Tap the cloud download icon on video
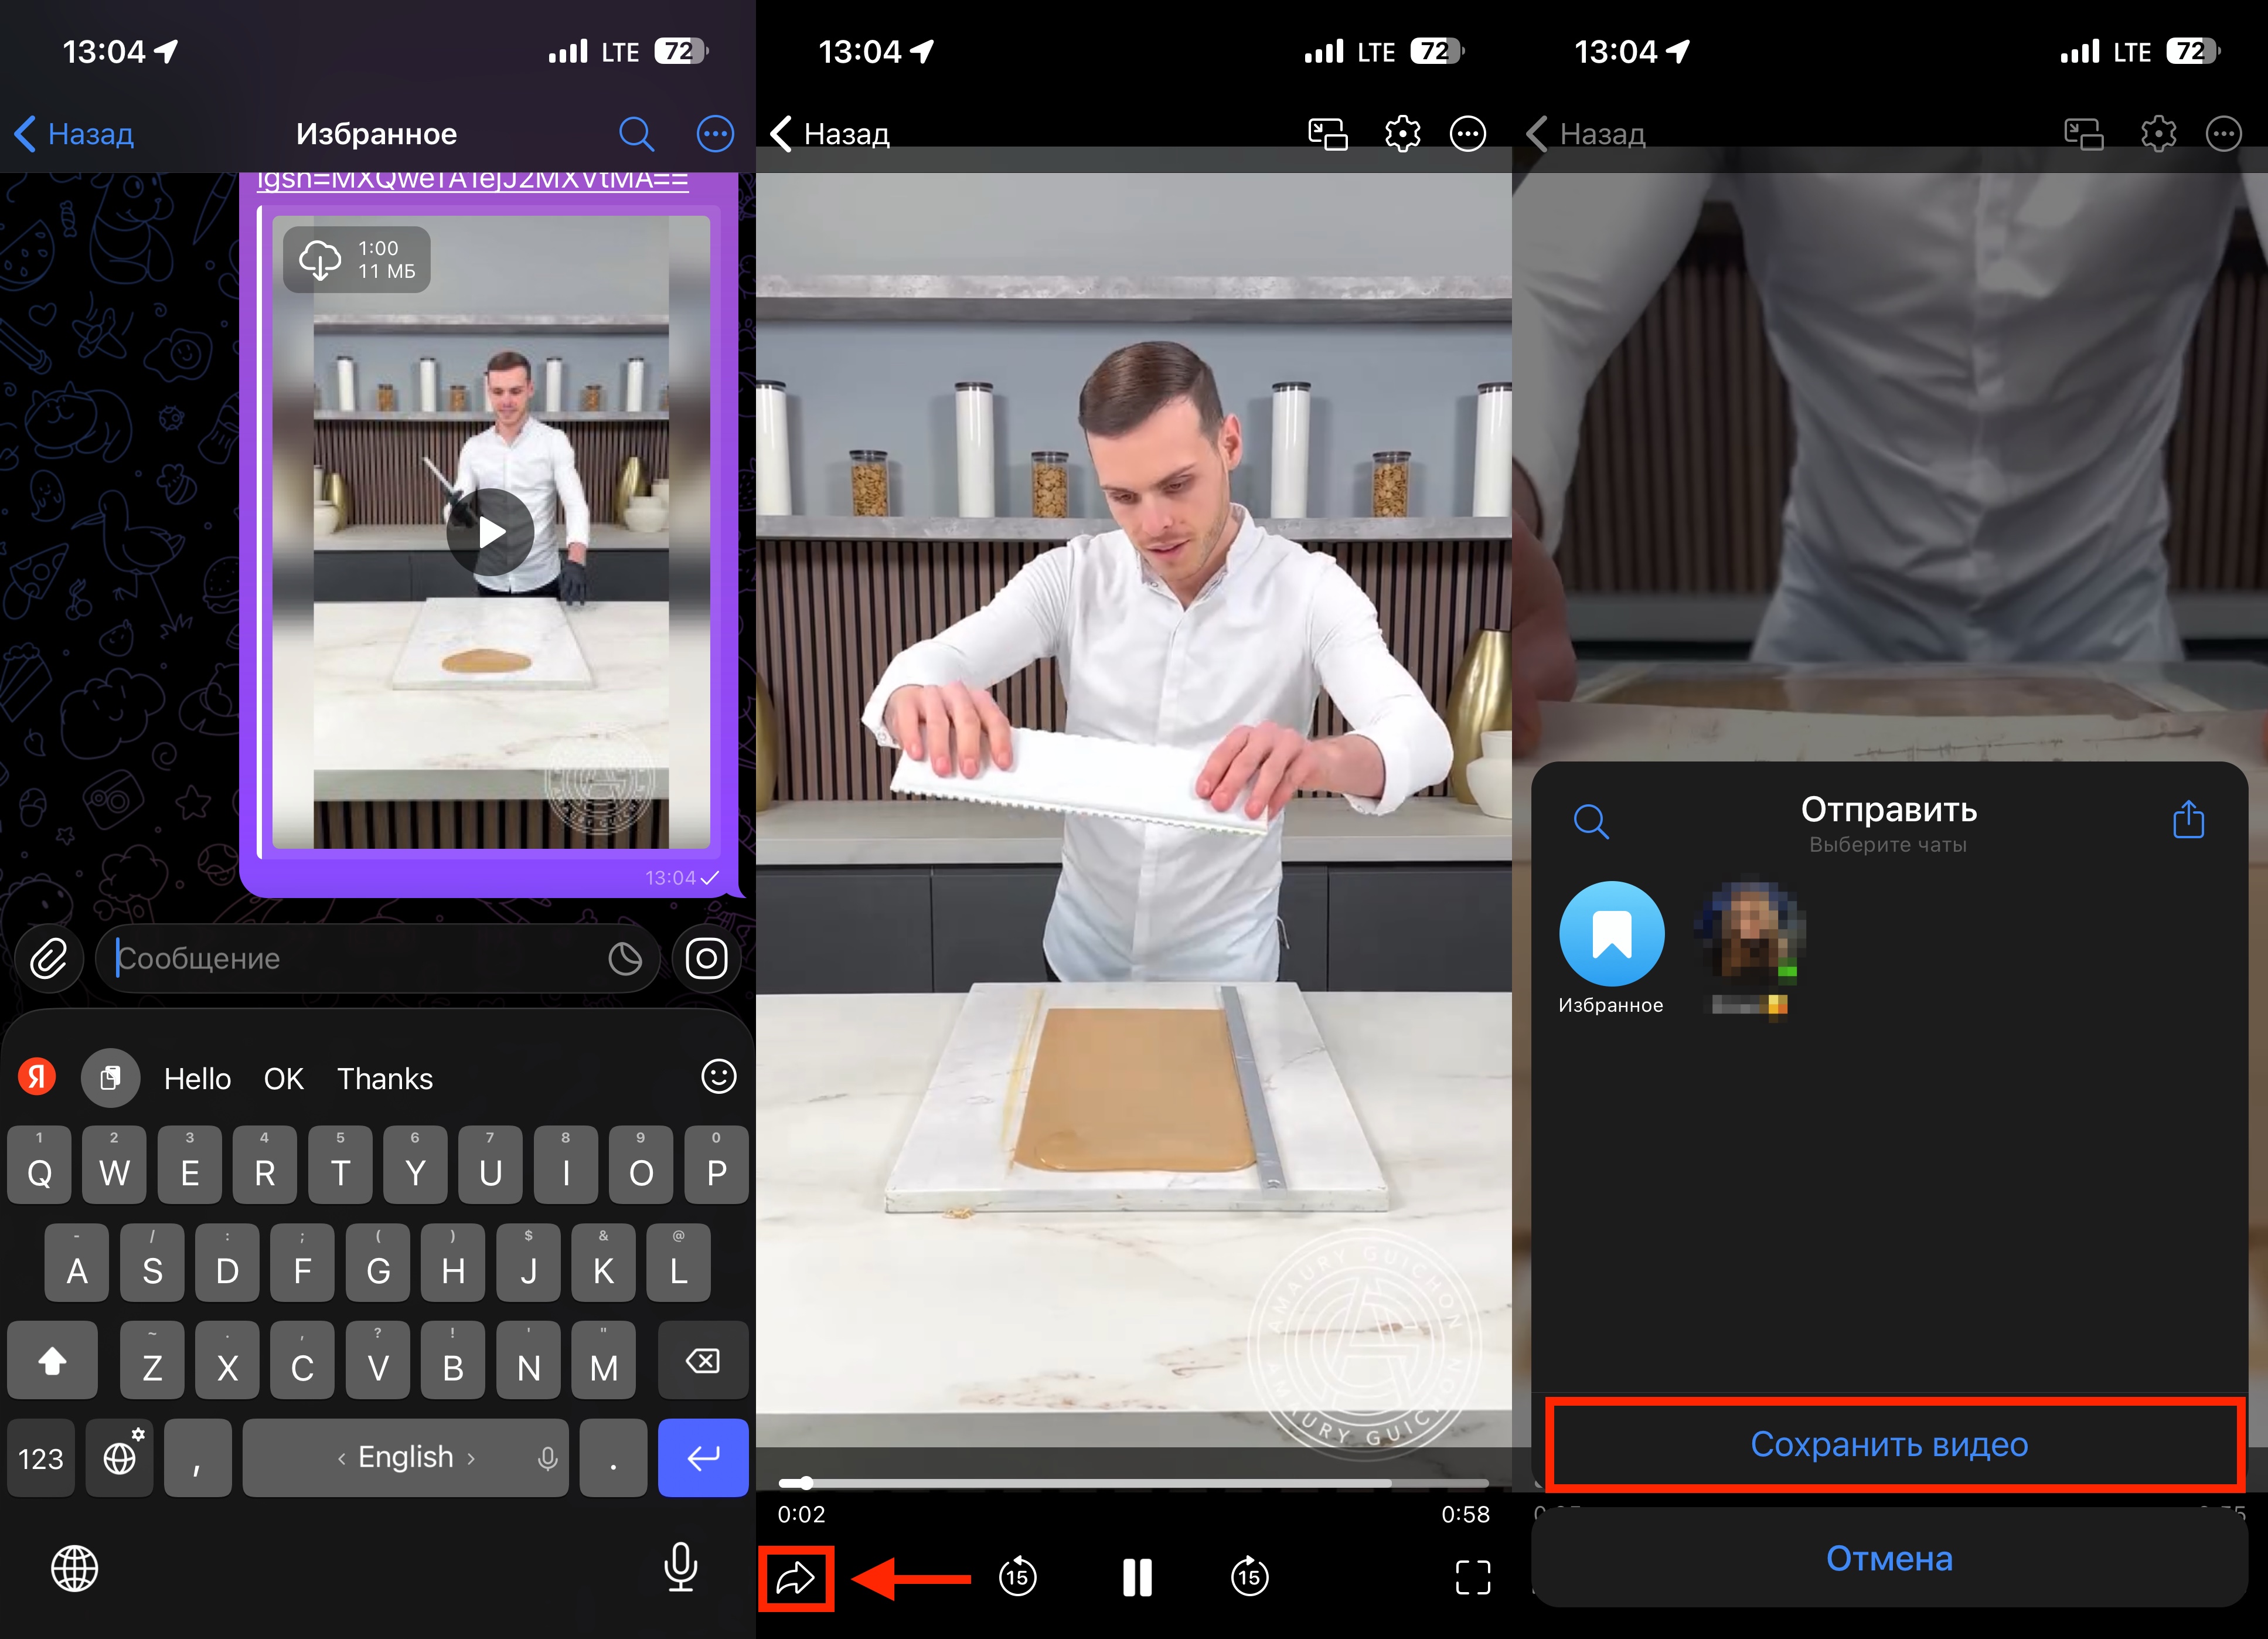Viewport: 2268px width, 1639px height. coord(320,260)
